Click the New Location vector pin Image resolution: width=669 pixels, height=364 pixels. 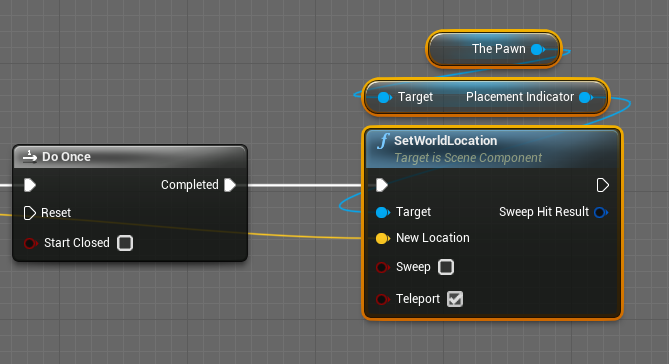click(x=383, y=238)
